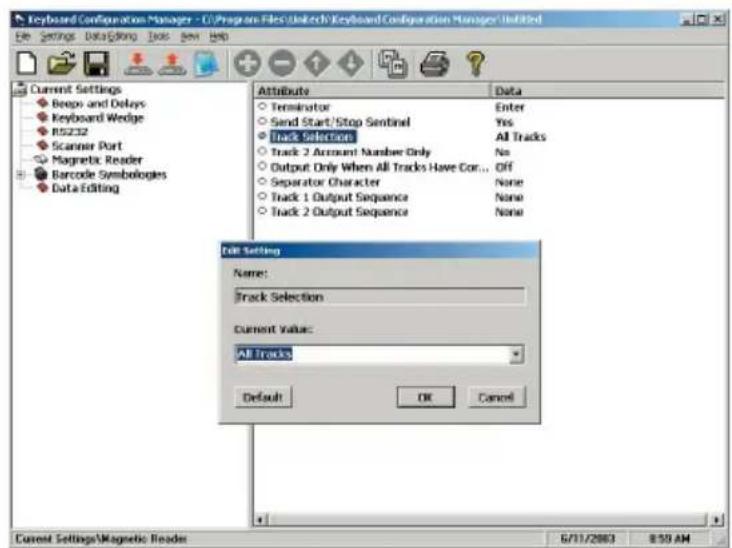
Task: Click the 'All Tracks' value in Data column
Action: pos(521,137)
